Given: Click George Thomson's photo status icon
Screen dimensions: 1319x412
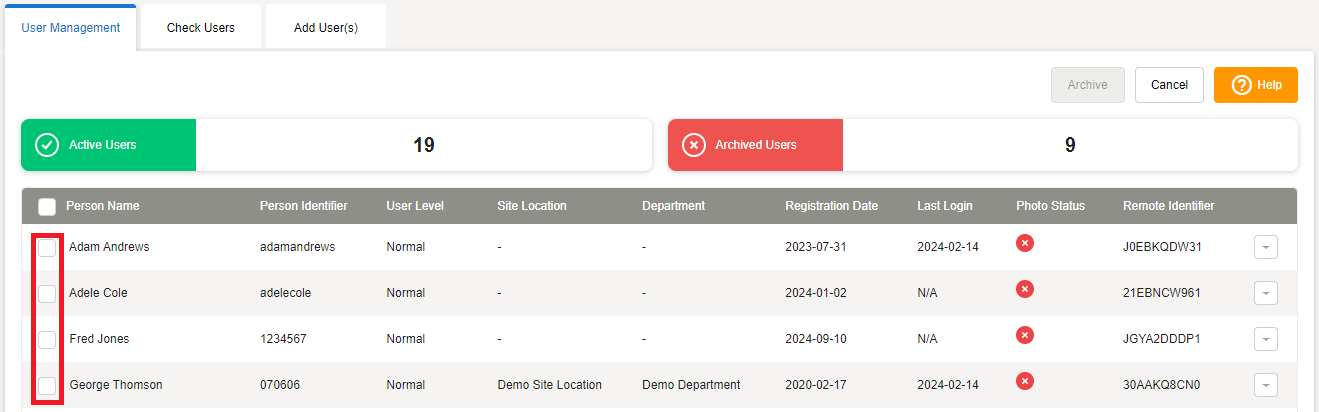Looking at the screenshot, I should point(1024,381).
